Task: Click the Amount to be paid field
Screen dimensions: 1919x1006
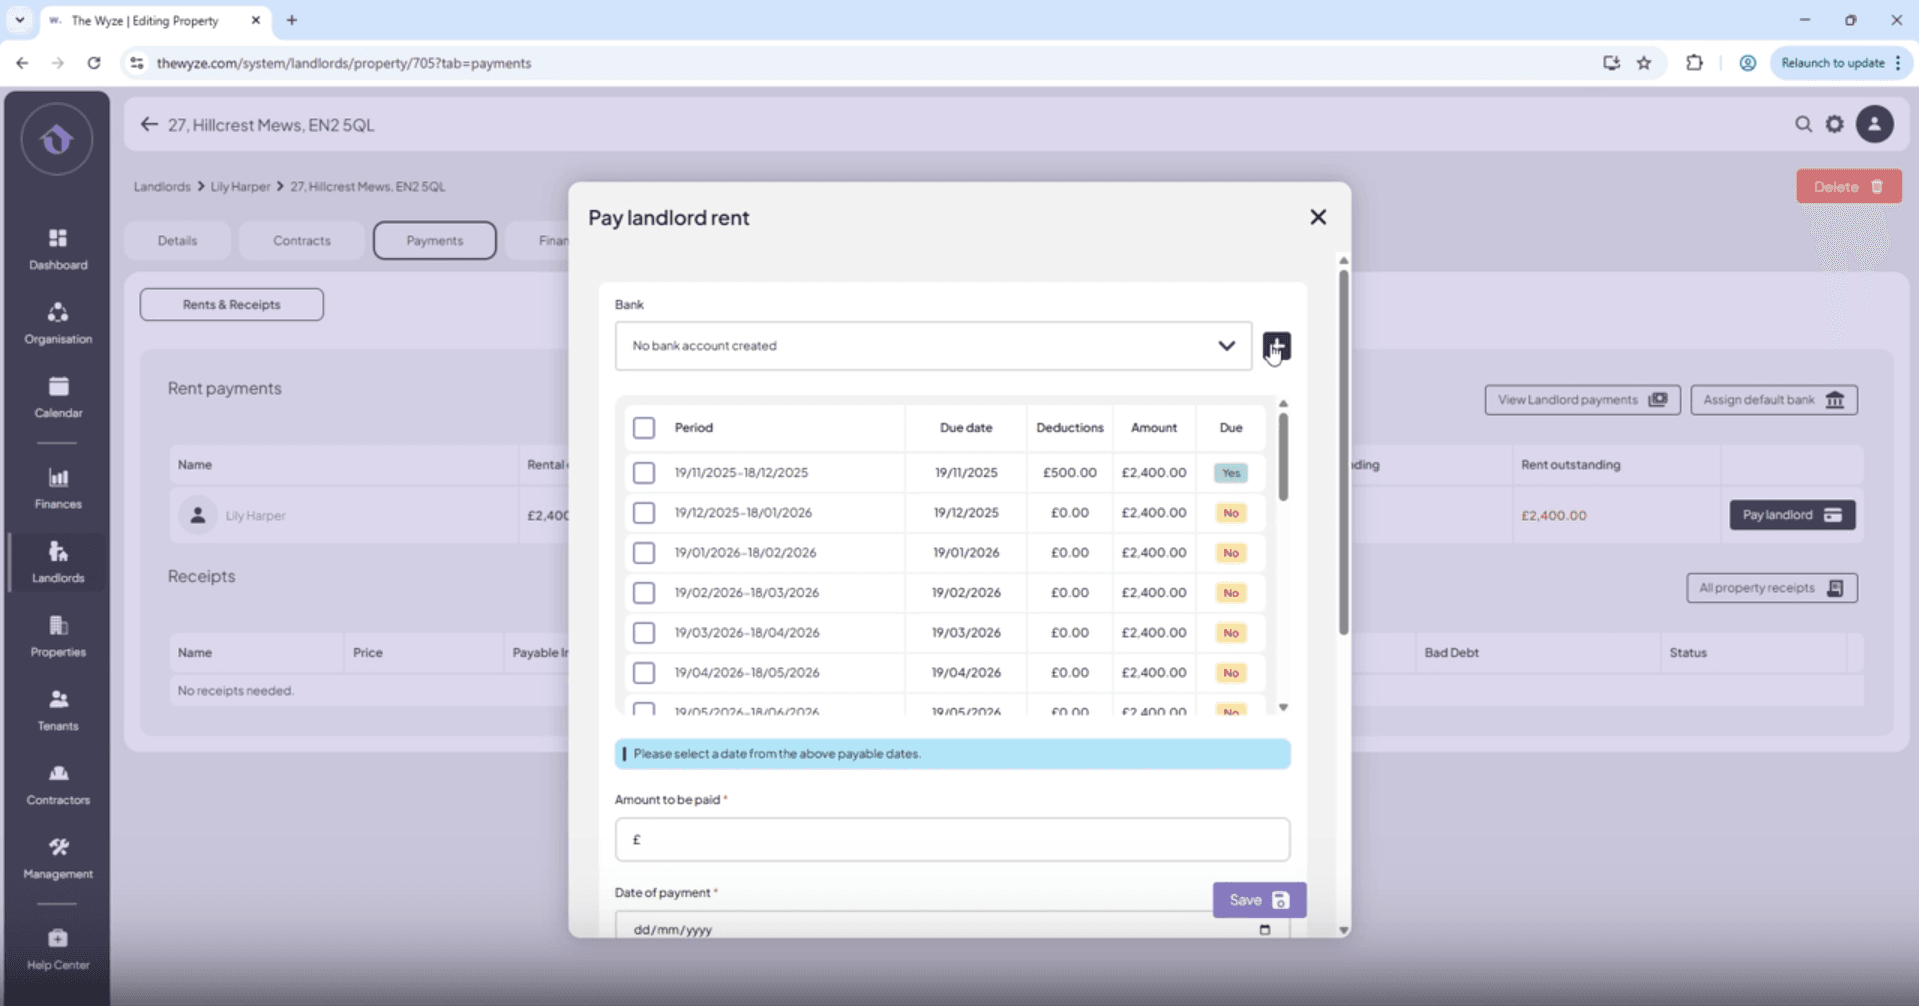Action: (951, 840)
